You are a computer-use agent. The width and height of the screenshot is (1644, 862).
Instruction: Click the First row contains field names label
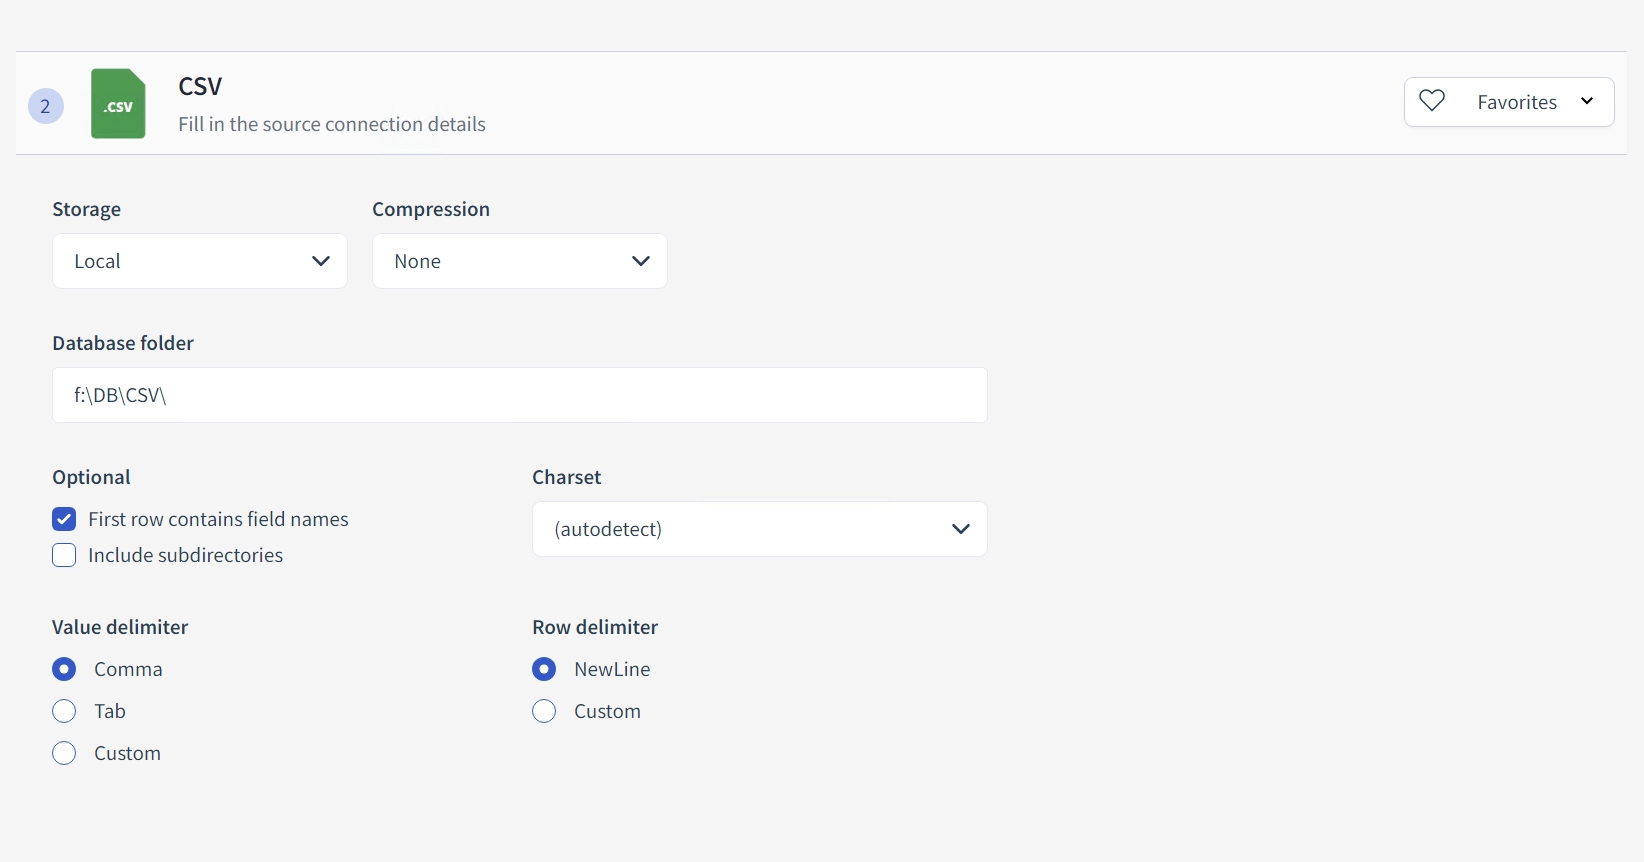218,519
